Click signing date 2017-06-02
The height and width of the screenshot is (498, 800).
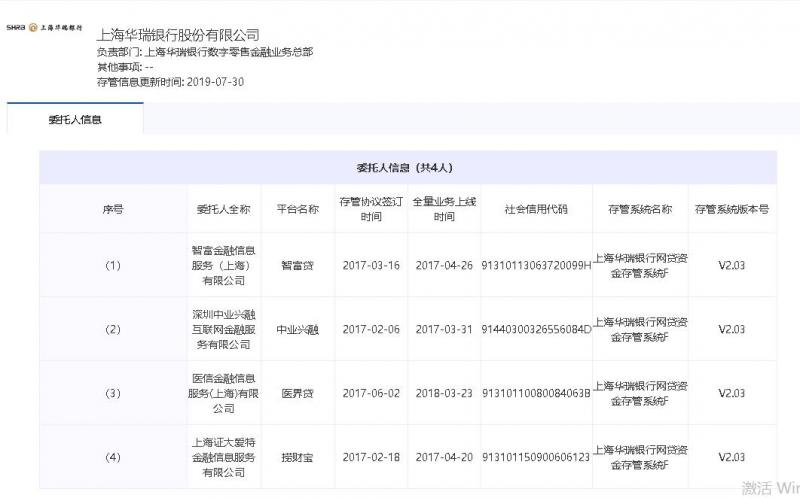tap(371, 393)
